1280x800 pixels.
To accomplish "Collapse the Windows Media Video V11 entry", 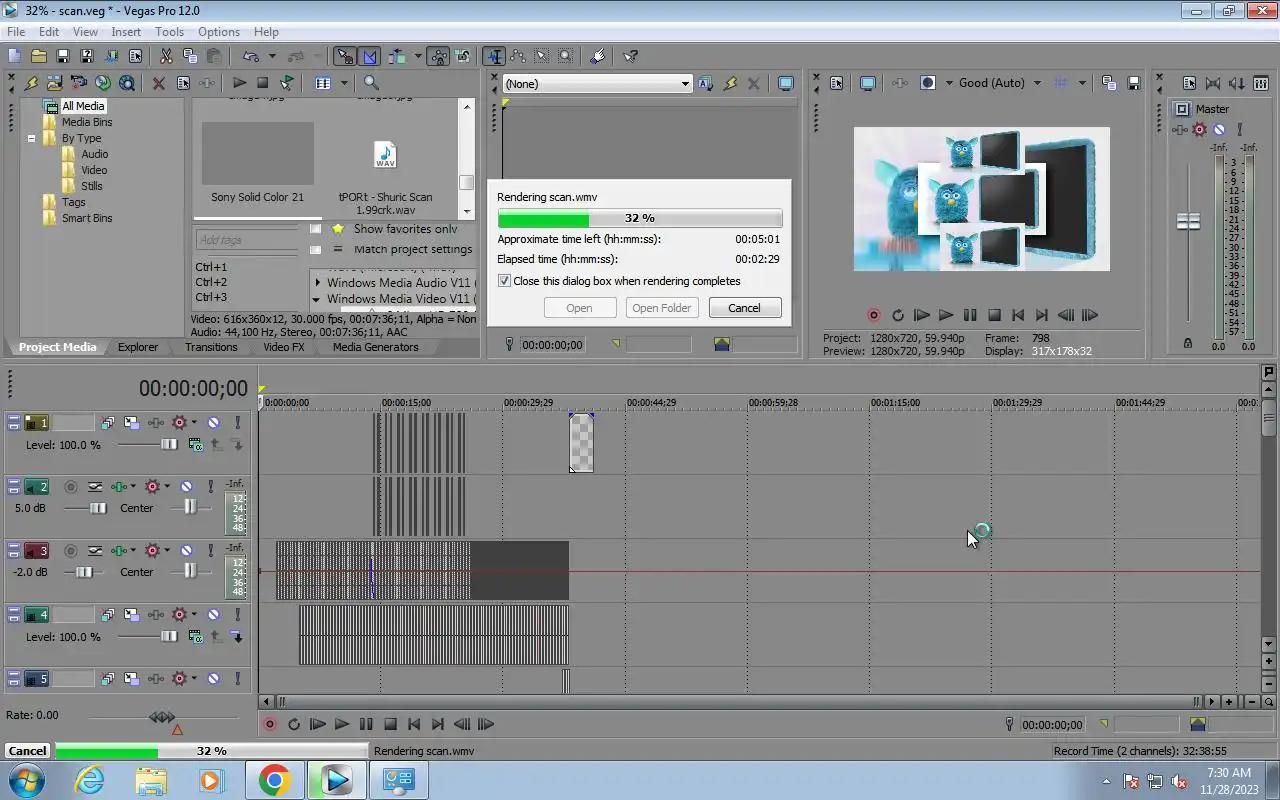I will (x=317, y=299).
